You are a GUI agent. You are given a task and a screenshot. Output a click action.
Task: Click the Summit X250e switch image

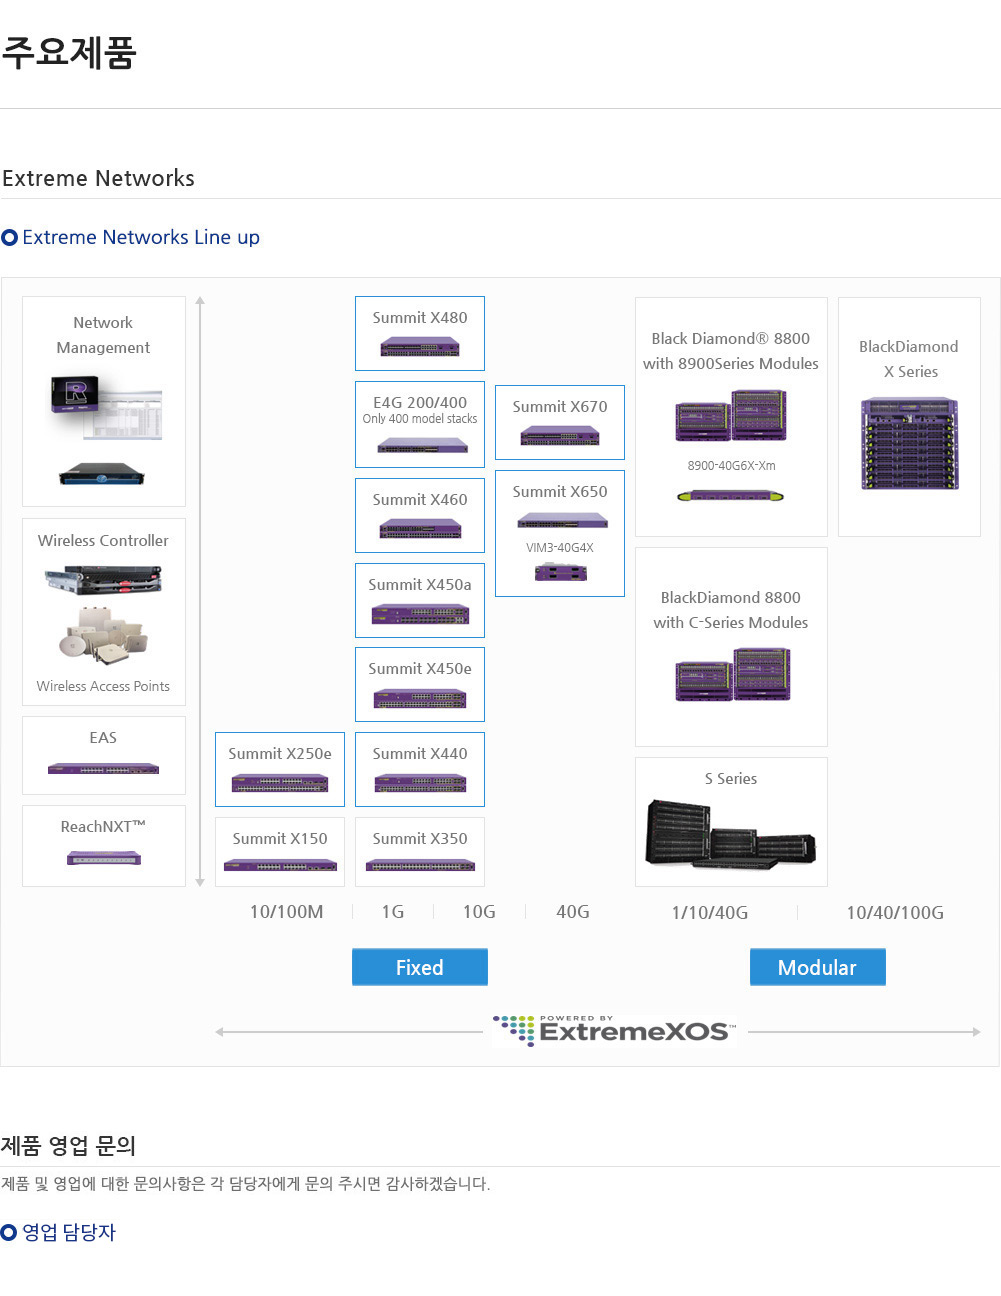tap(280, 783)
